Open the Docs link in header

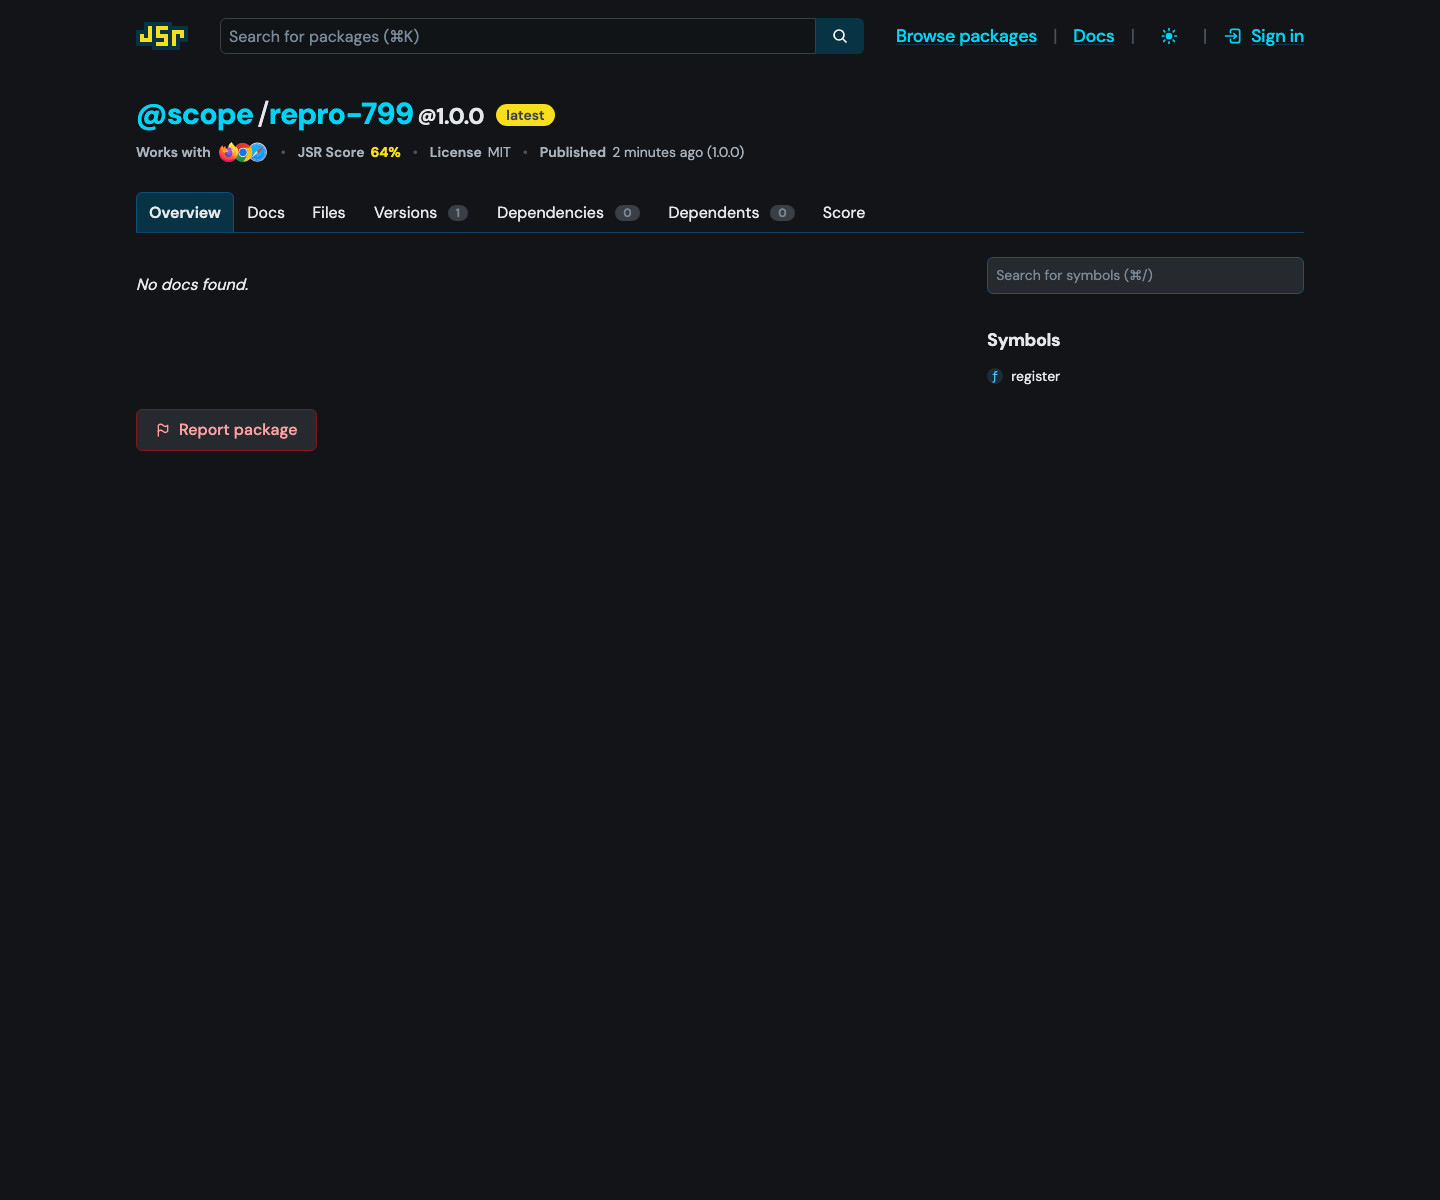[x=1093, y=36]
